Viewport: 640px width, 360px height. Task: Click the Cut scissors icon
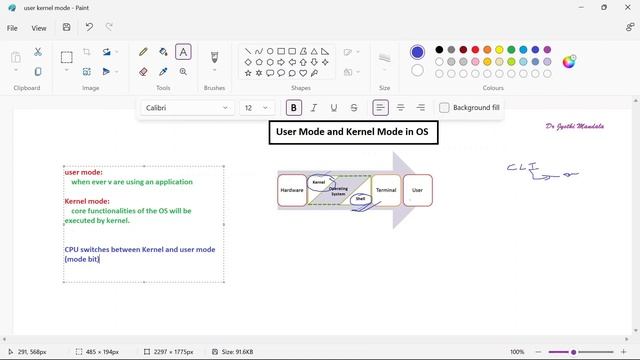pyautogui.click(x=38, y=52)
